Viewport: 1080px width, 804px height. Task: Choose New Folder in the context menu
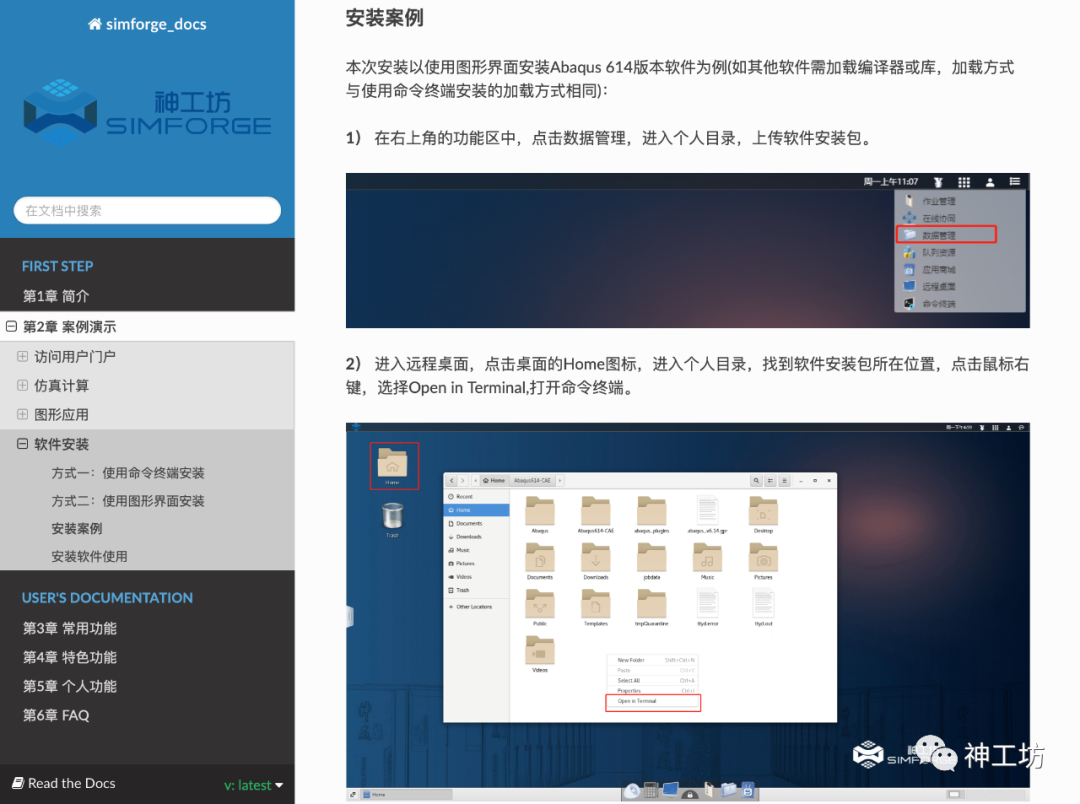pos(631,660)
